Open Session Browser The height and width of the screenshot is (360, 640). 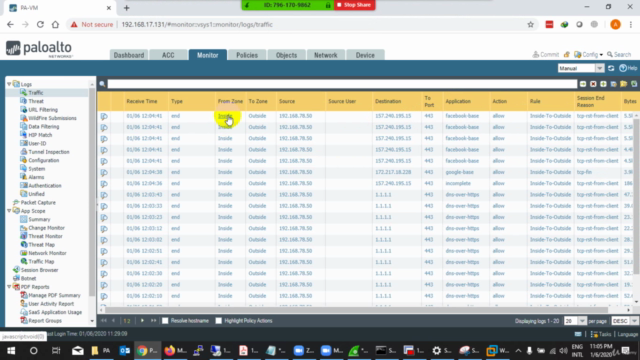pos(39,270)
